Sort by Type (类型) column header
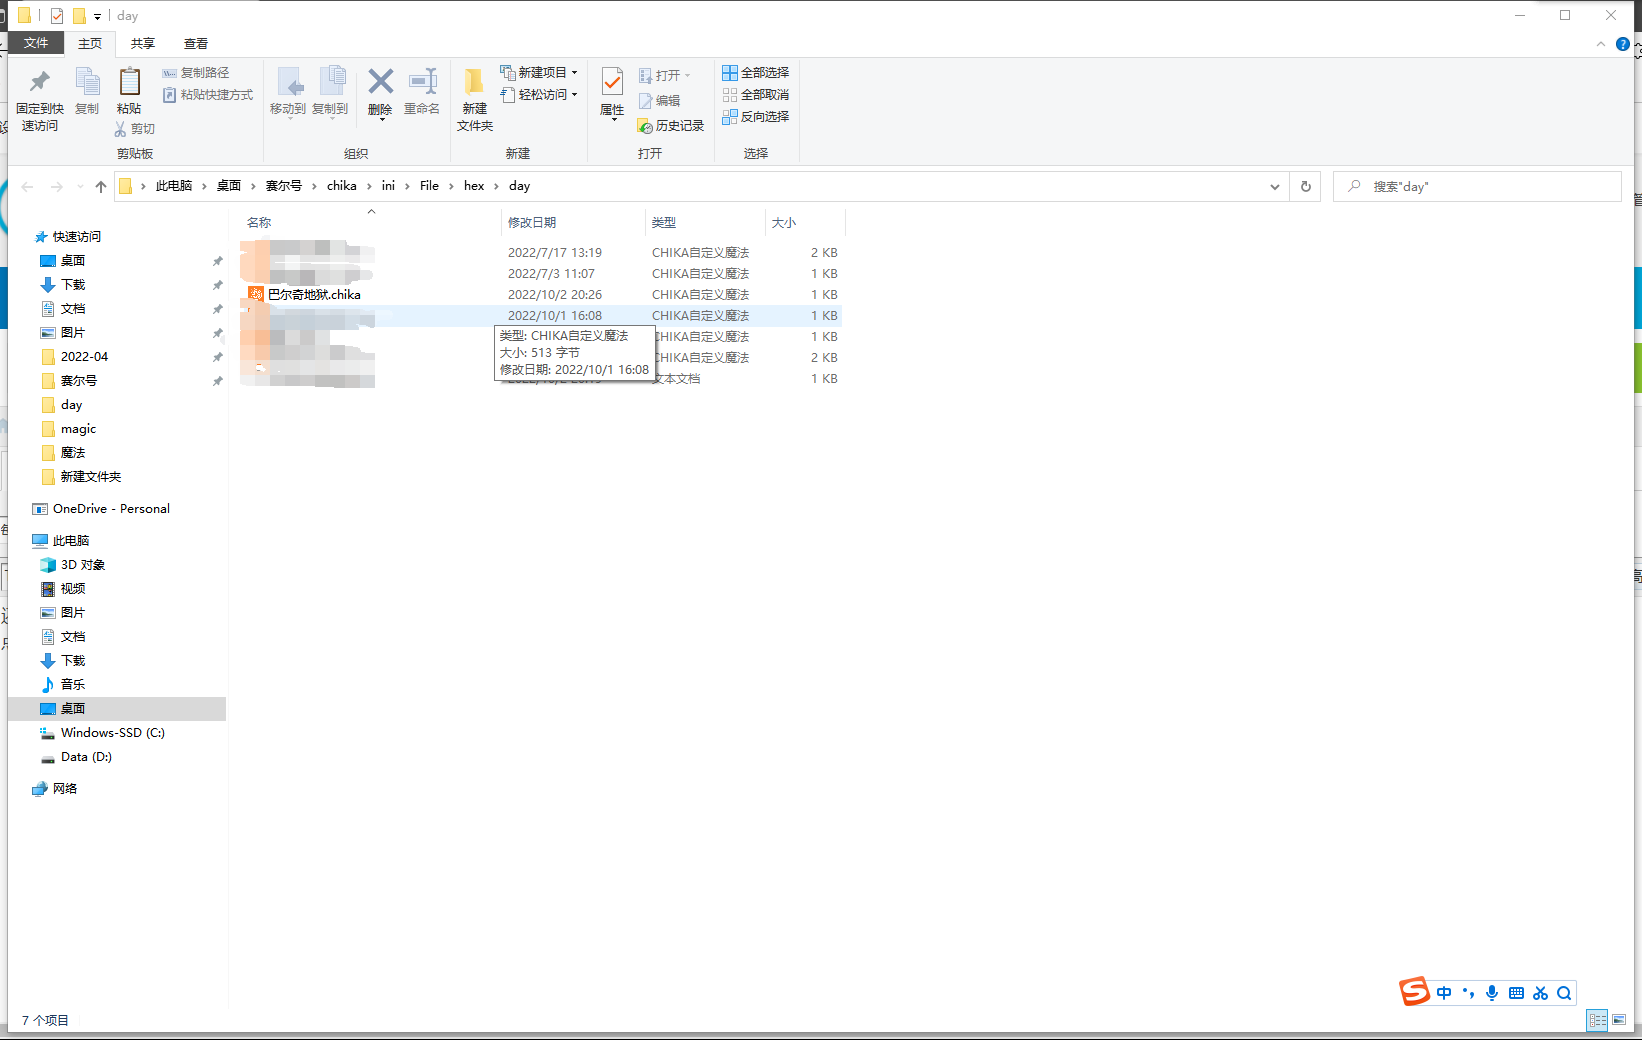Viewport: 1642px width, 1040px height. pyautogui.click(x=705, y=223)
